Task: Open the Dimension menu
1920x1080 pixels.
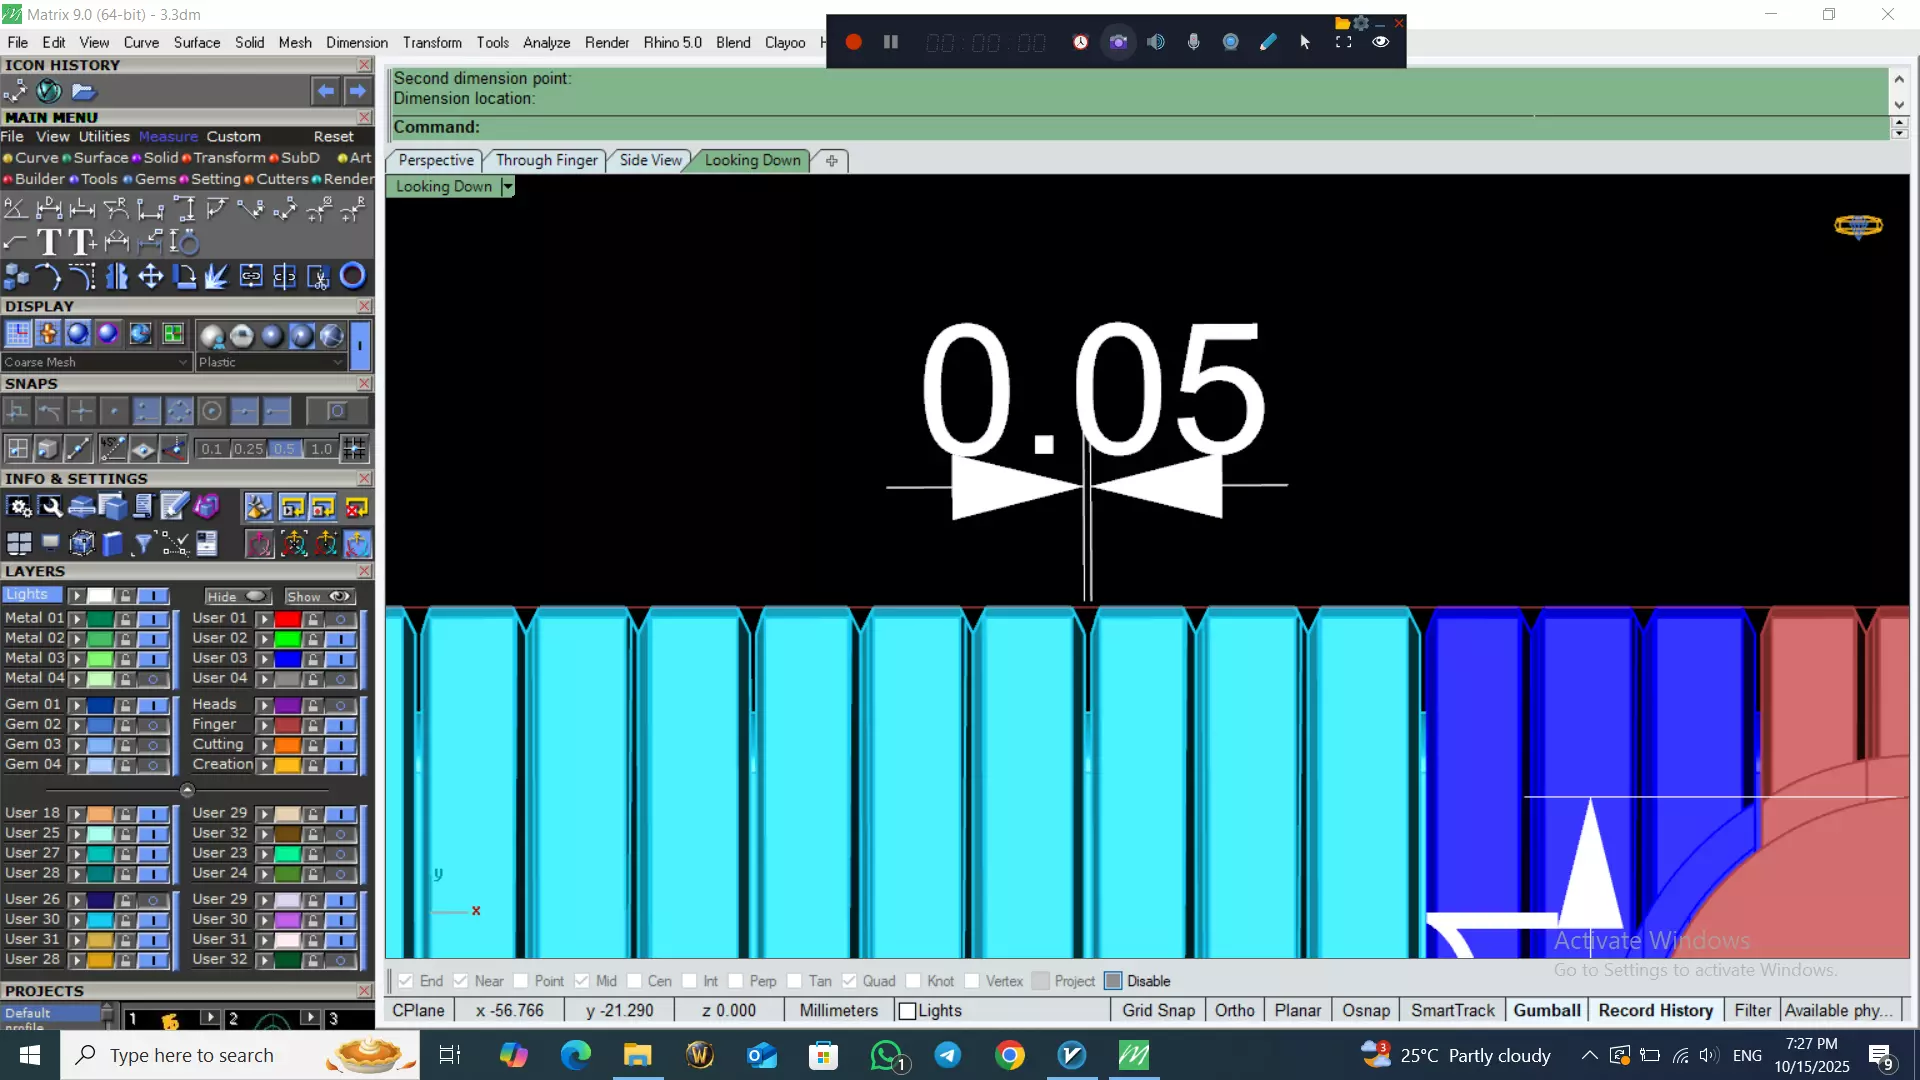Action: 356,42
